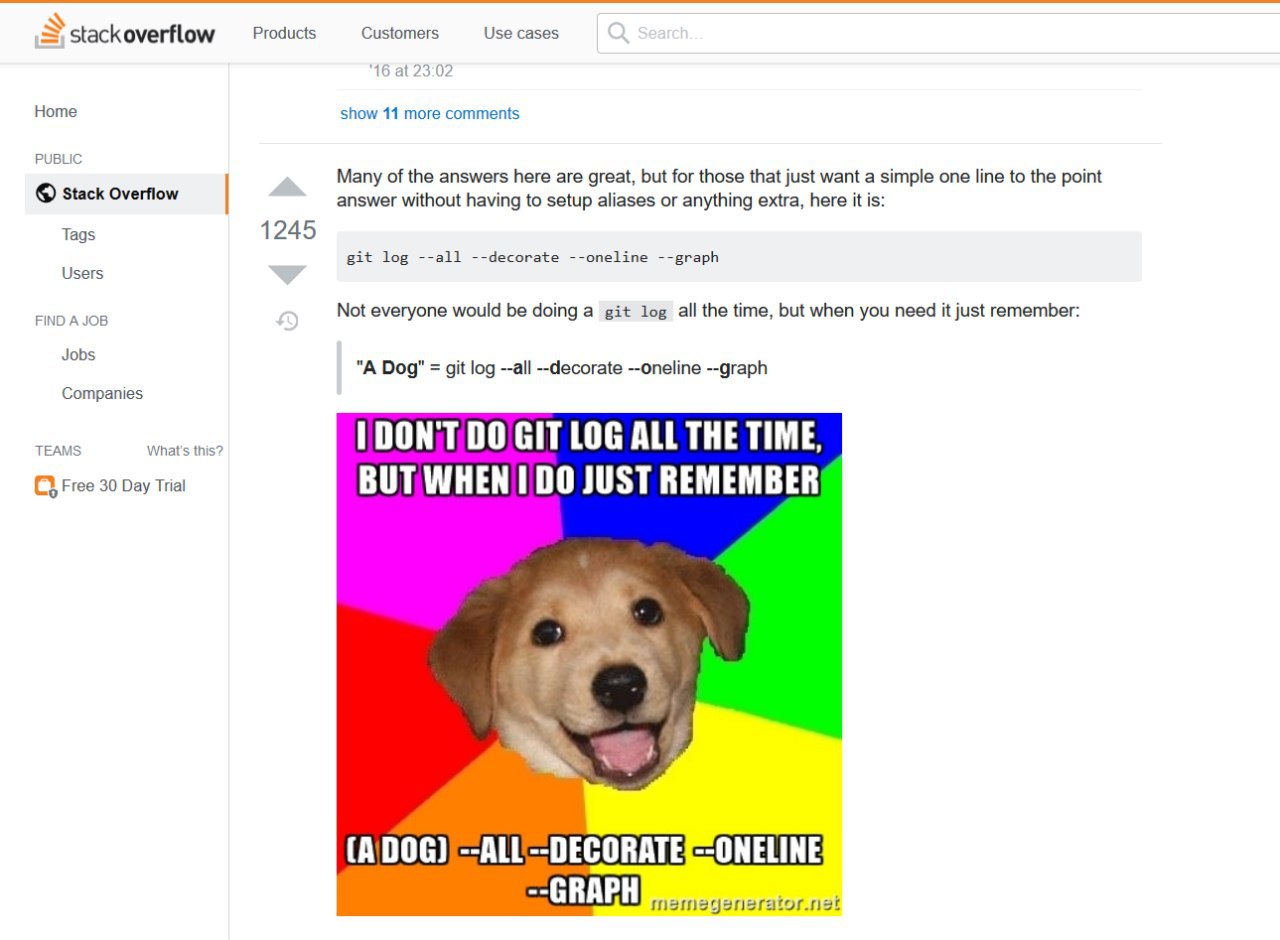
Task: Open Users in the sidebar
Action: pyautogui.click(x=82, y=273)
